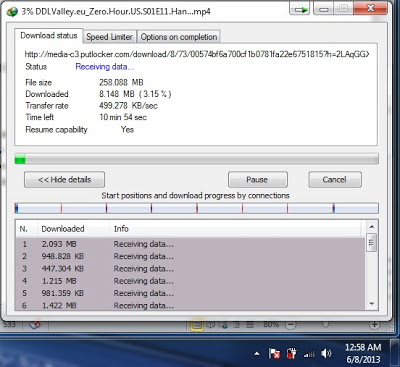Open Action Center flag tray icon
Image resolution: width=400 pixels, height=367 pixels.
coord(274,353)
